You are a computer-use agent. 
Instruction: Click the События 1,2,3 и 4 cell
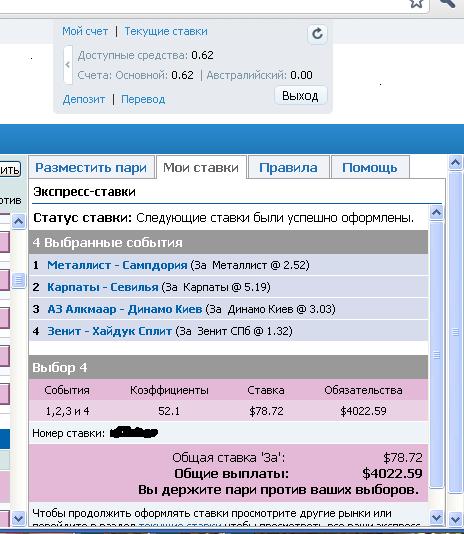pyautogui.click(x=67, y=411)
